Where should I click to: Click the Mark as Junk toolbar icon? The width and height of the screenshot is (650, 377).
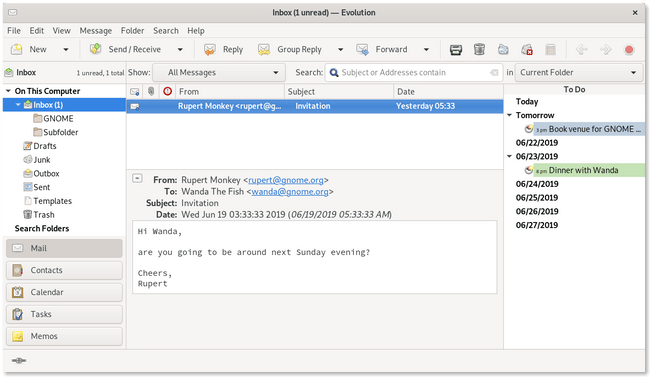click(503, 49)
